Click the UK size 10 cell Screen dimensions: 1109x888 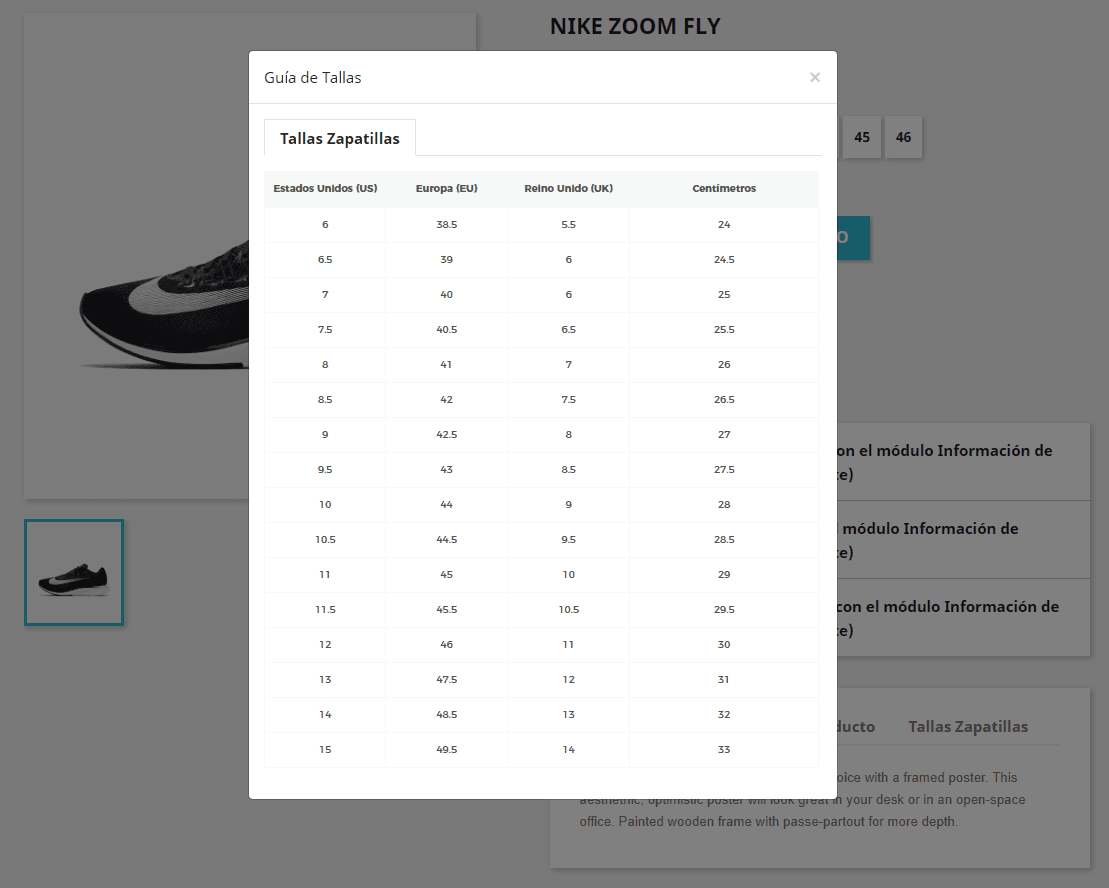click(x=568, y=574)
